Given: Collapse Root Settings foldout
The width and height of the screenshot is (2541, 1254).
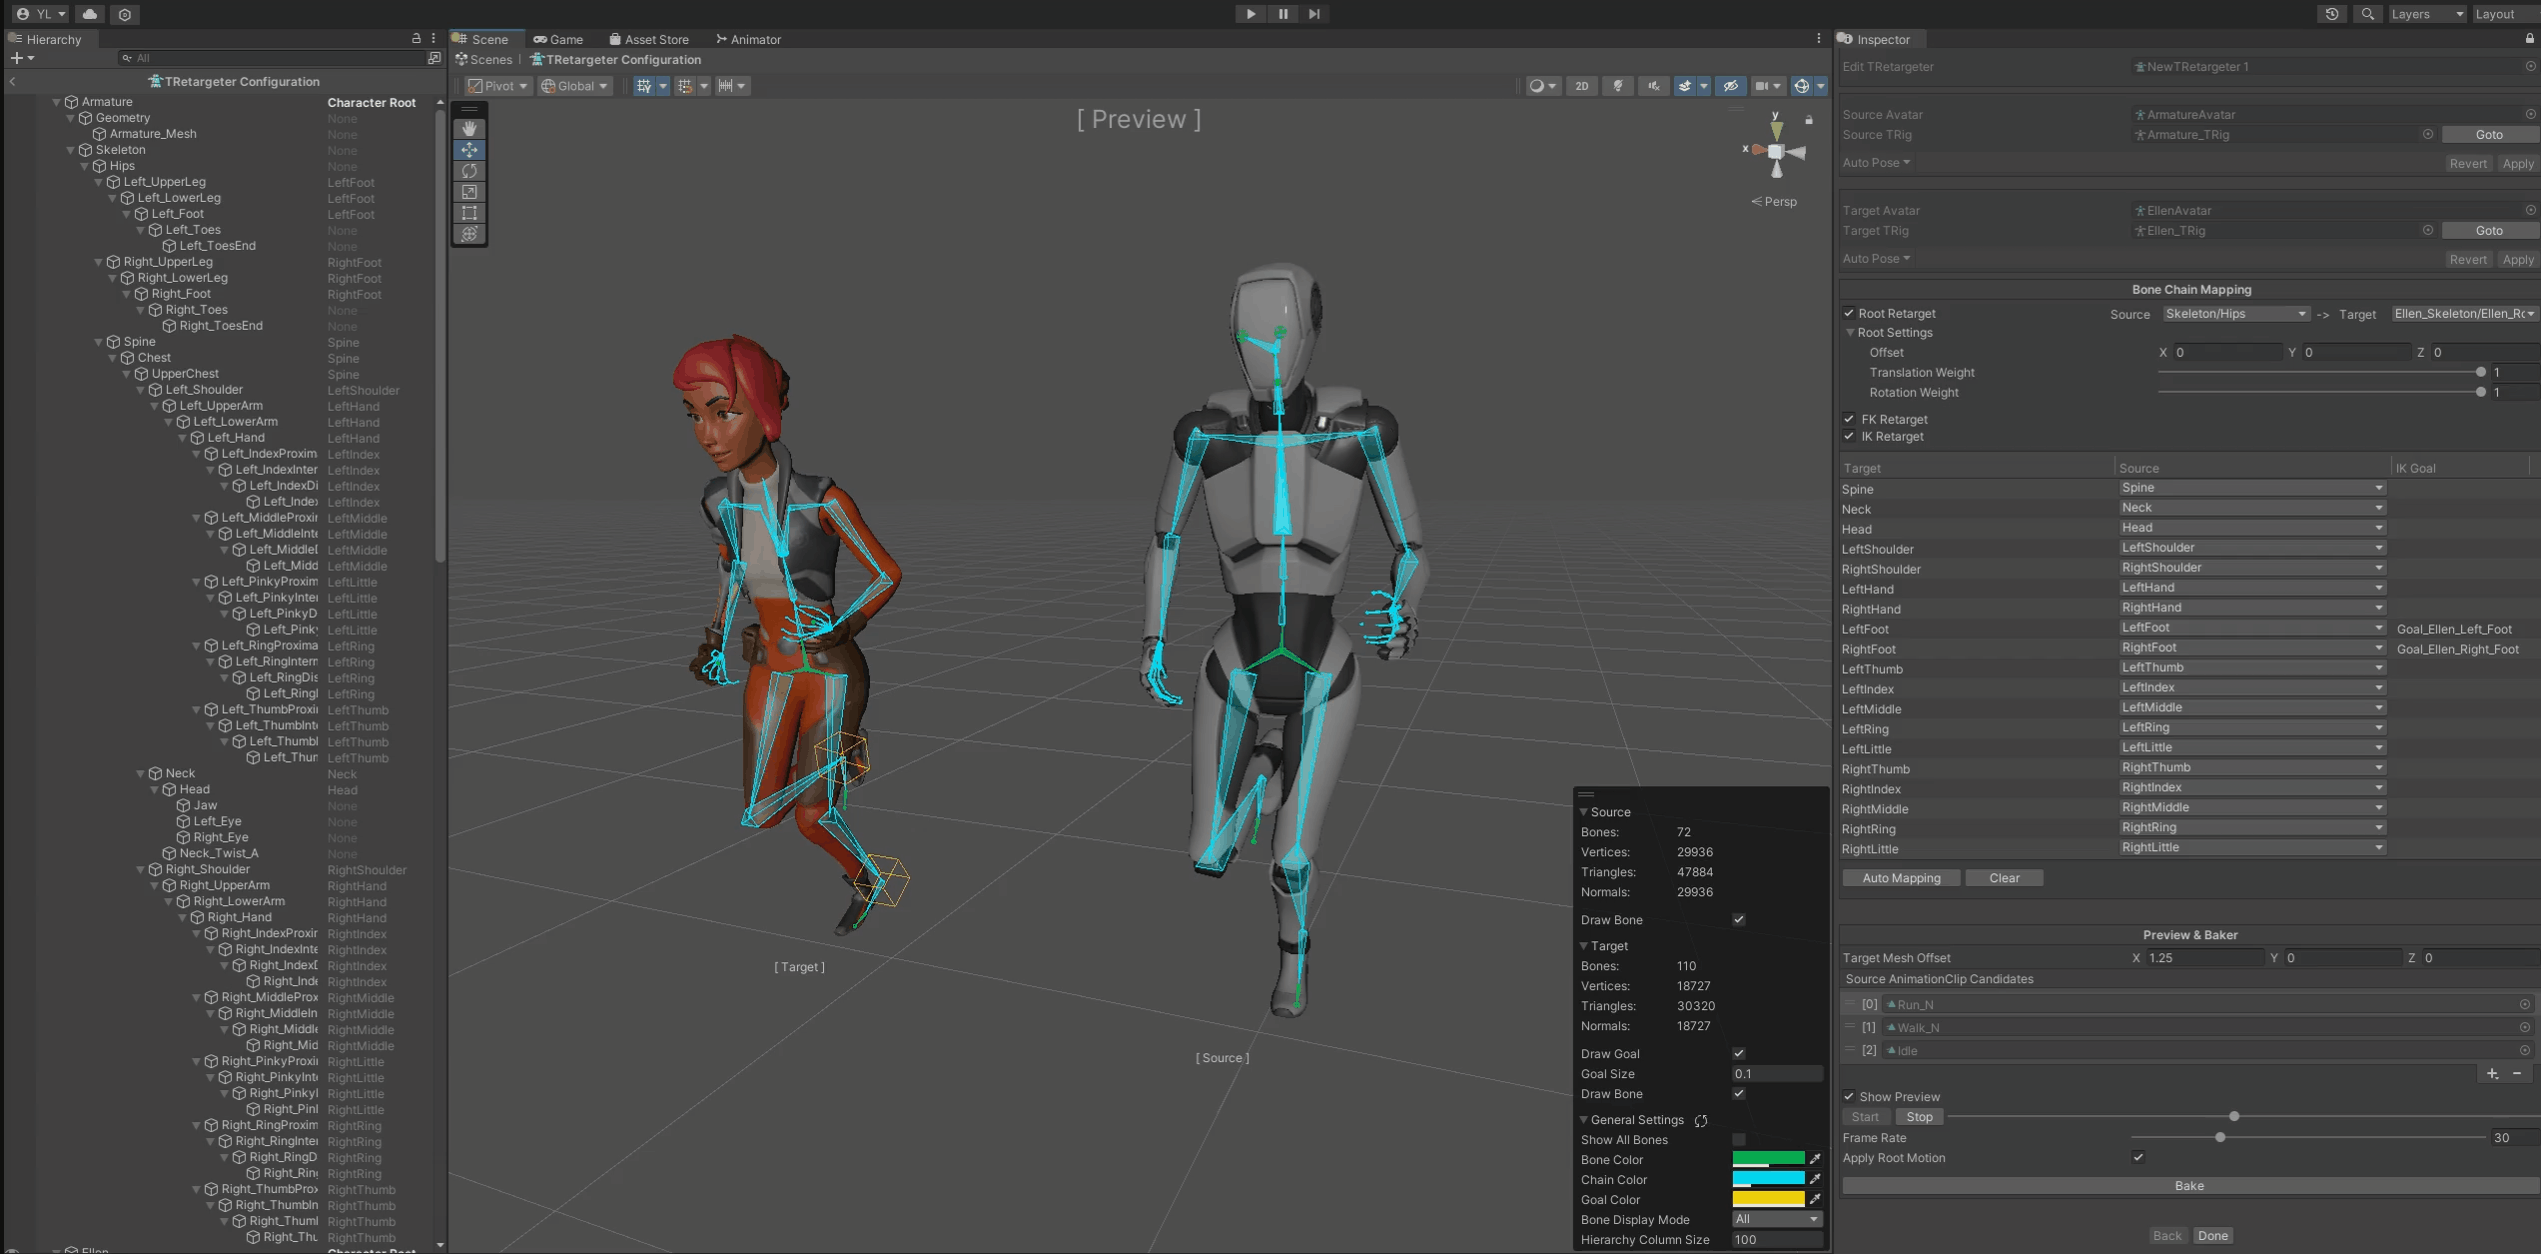Looking at the screenshot, I should coord(1850,333).
